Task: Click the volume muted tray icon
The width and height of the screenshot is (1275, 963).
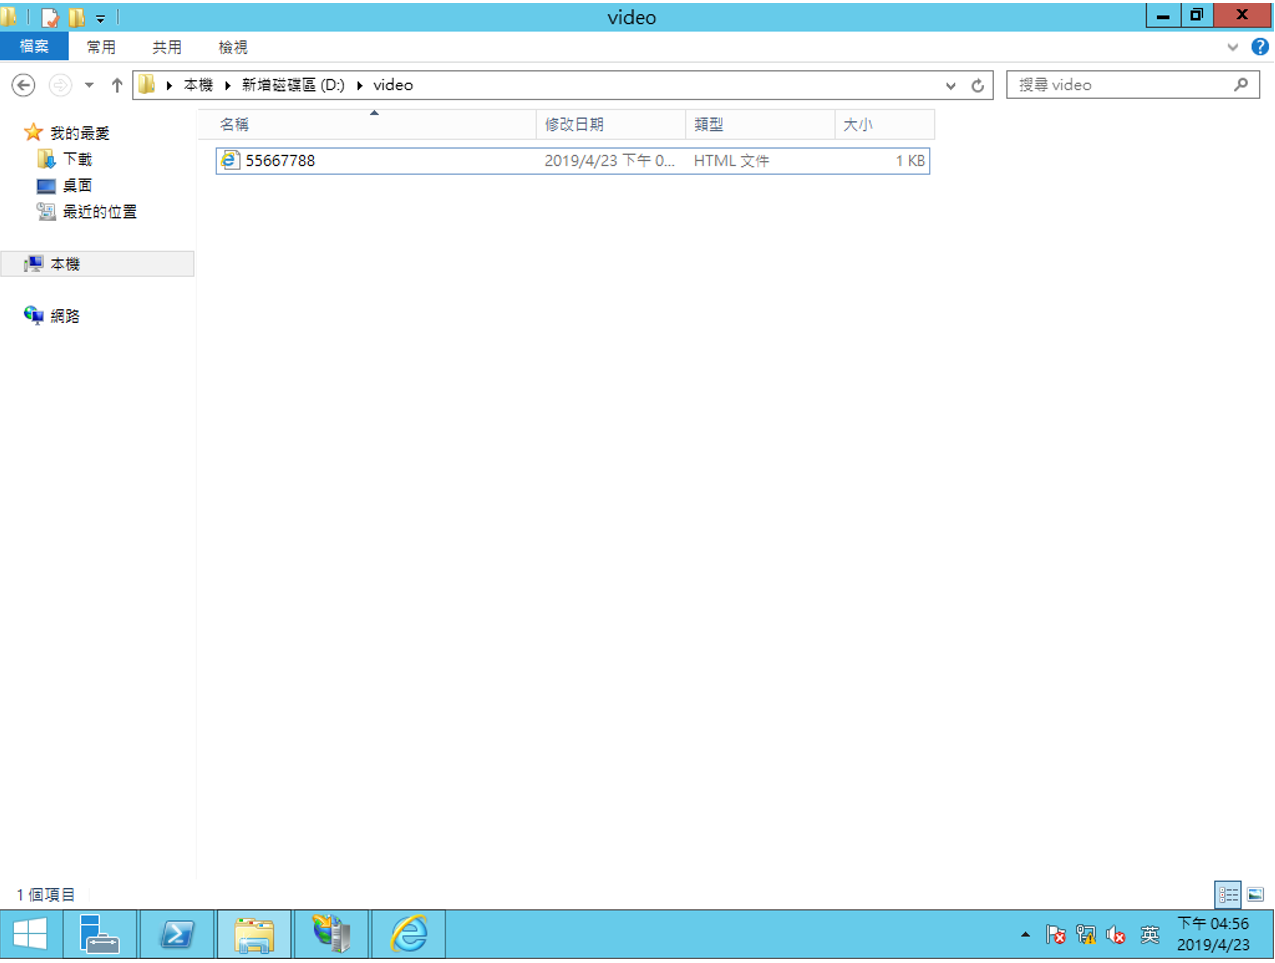Action: click(1116, 935)
